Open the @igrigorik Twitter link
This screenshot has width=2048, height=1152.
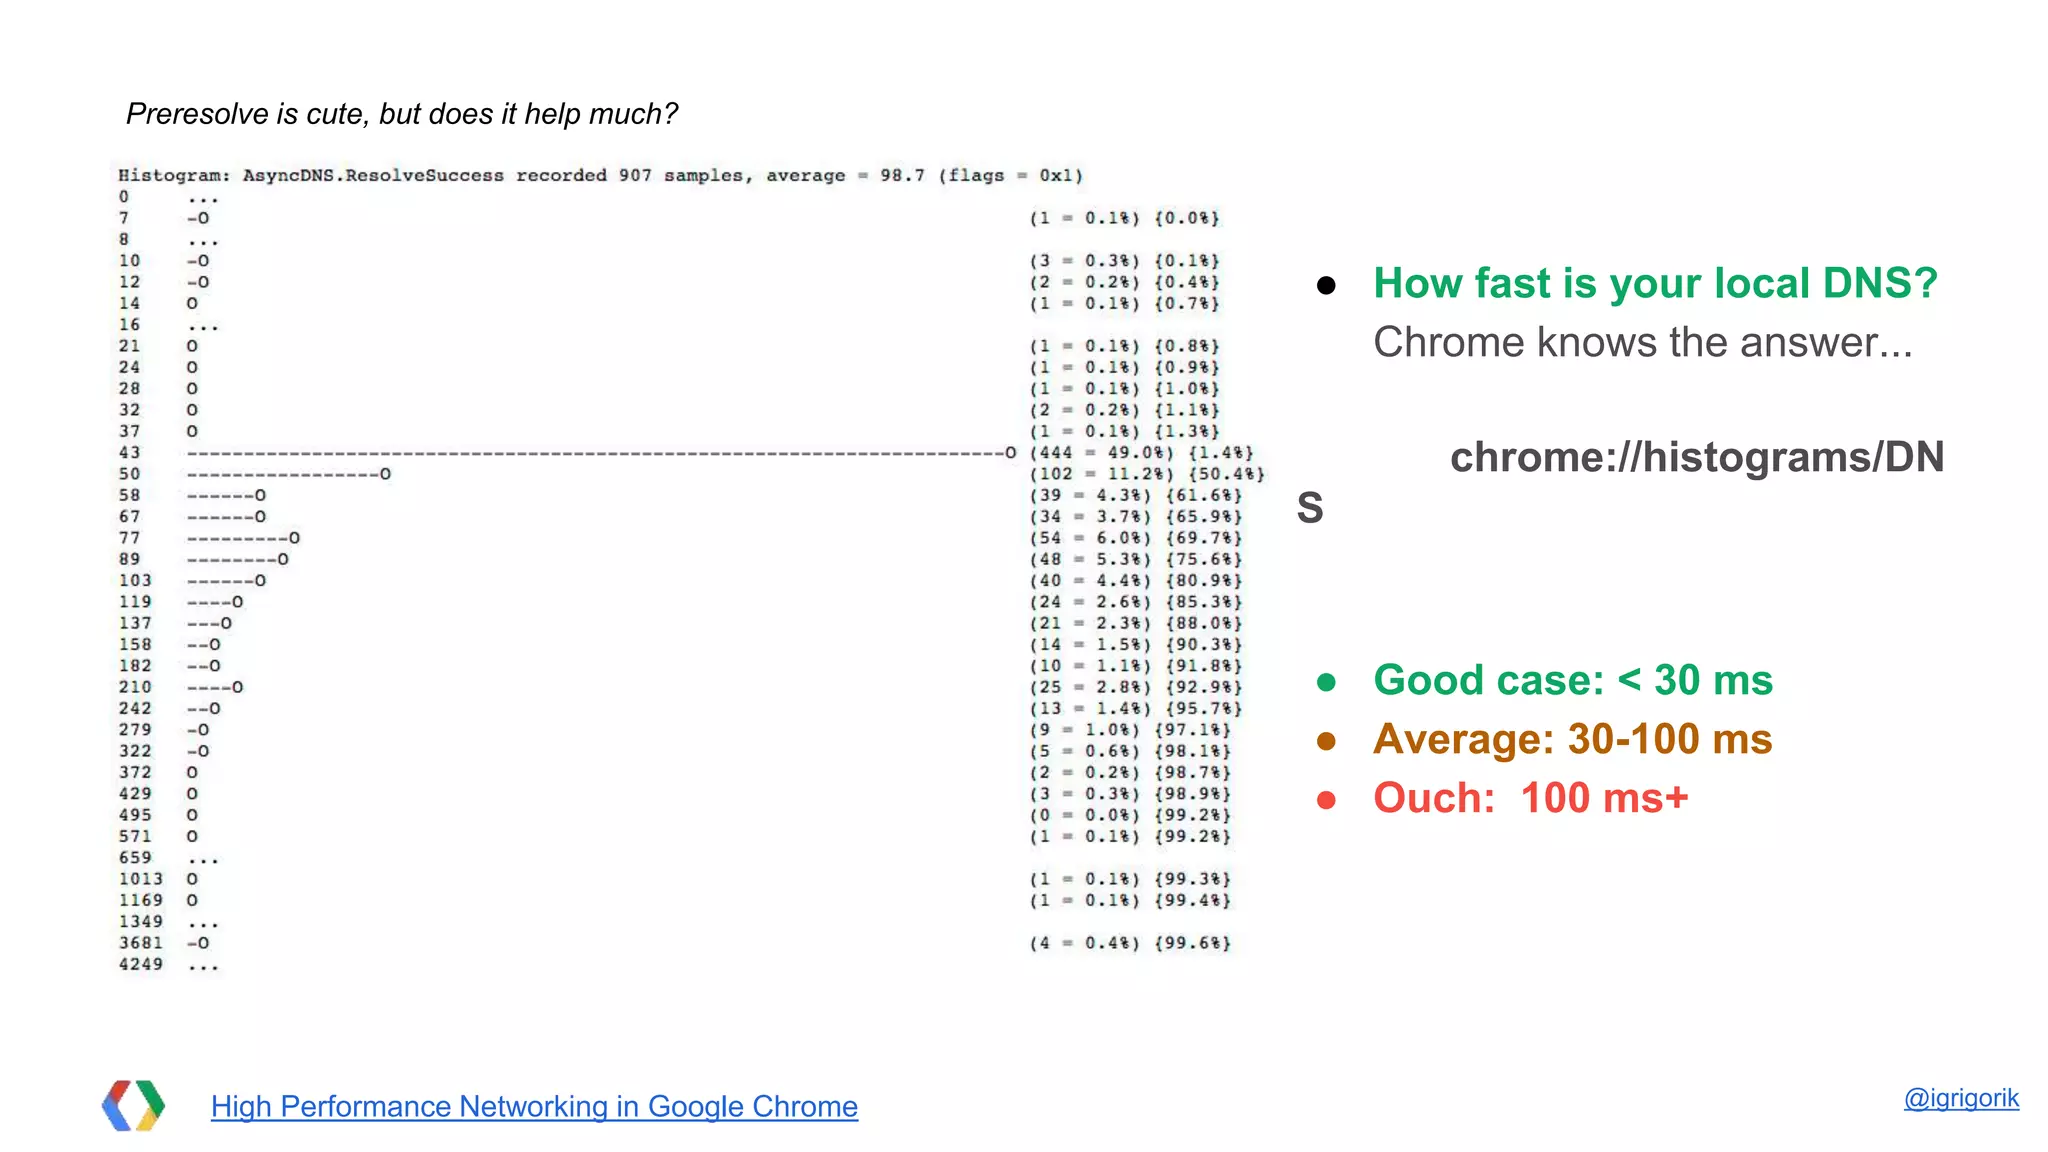click(1960, 1098)
